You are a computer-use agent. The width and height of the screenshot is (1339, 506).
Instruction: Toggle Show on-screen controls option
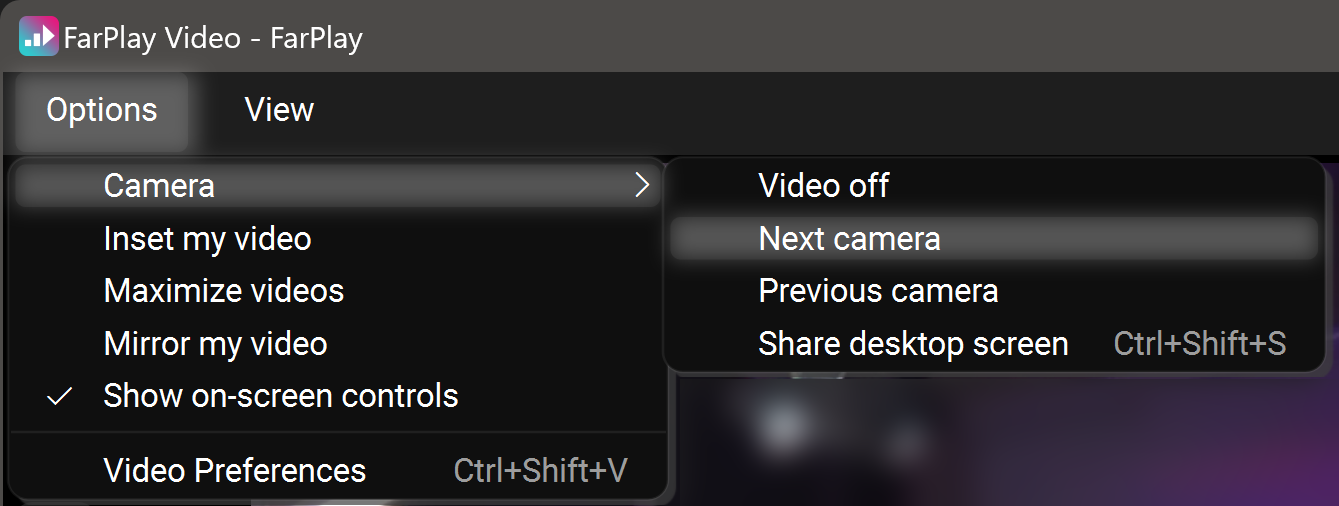pos(280,396)
